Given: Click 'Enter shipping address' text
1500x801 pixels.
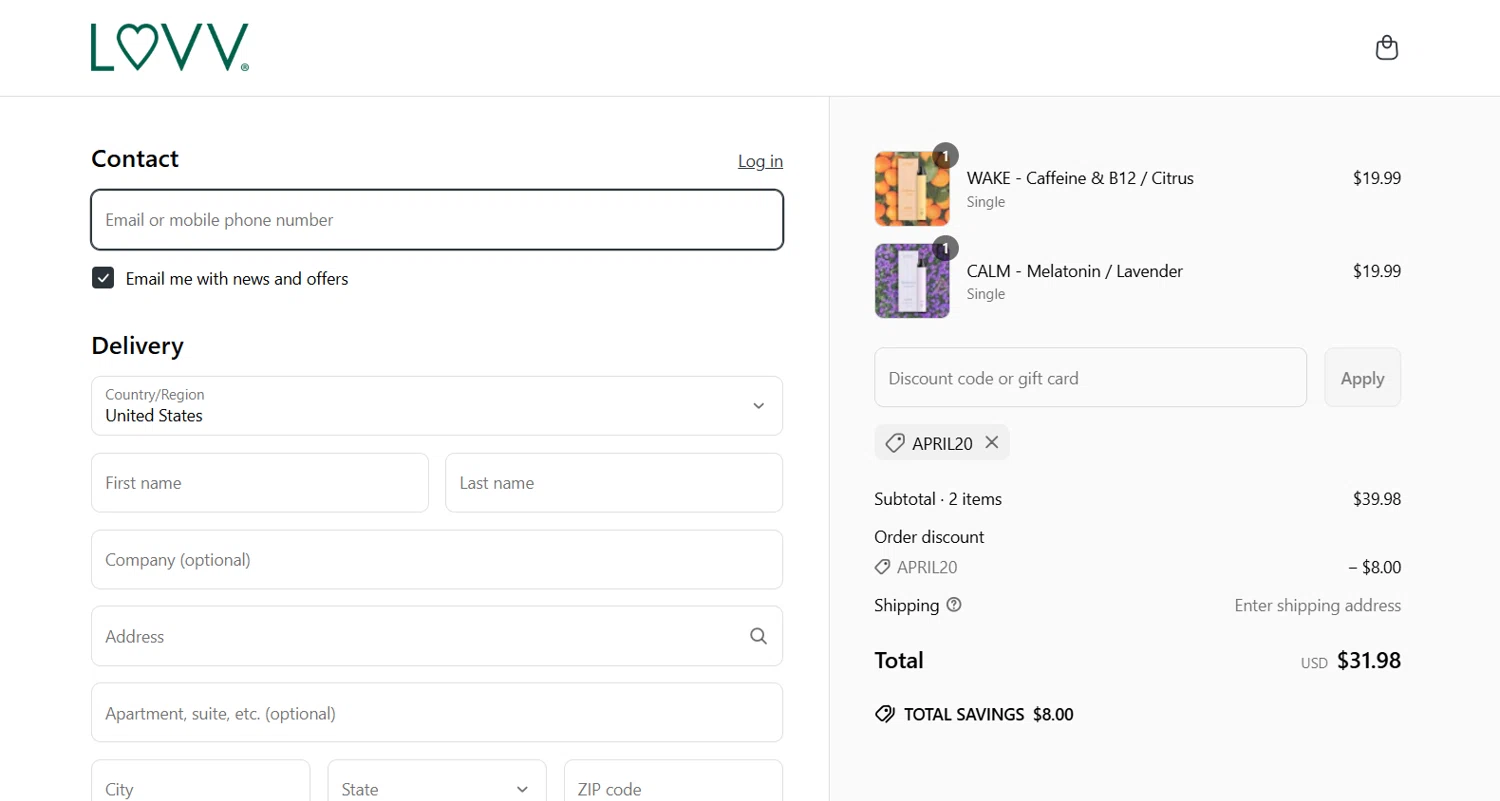Looking at the screenshot, I should [x=1318, y=605].
